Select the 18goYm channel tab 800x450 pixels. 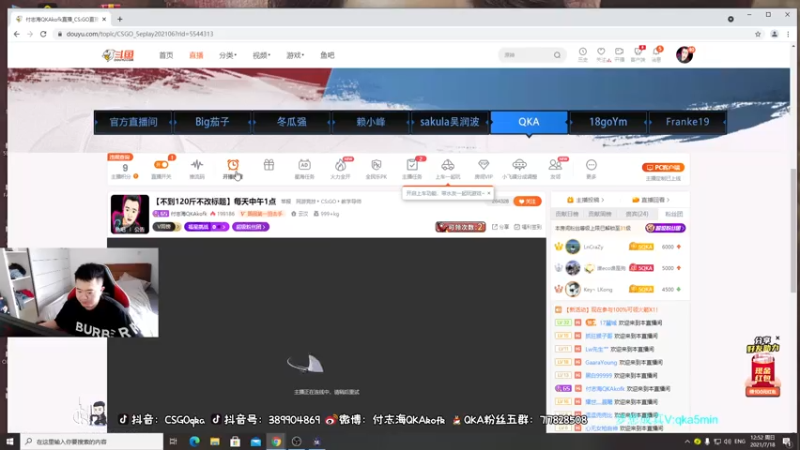click(x=608, y=122)
